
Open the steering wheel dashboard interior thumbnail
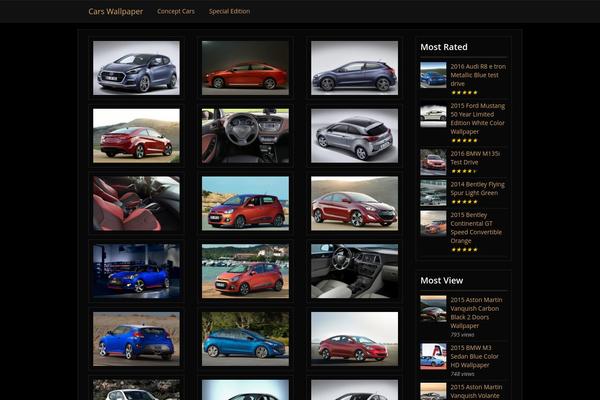[x=245, y=136]
